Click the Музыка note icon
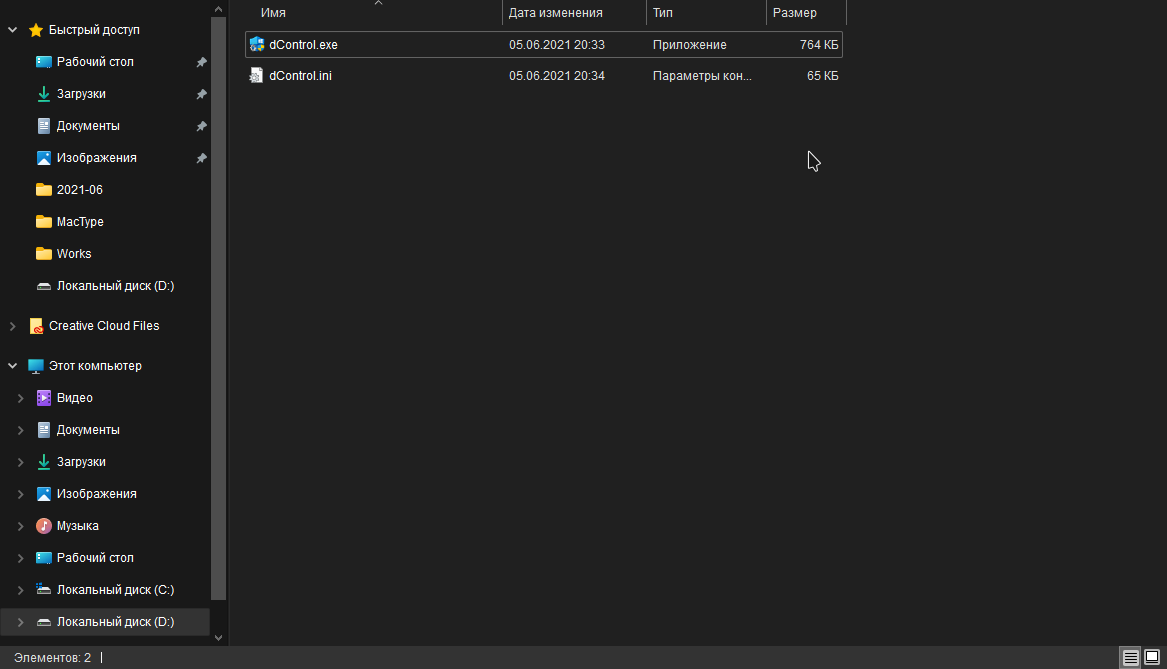Image resolution: width=1167 pixels, height=669 pixels. 44,526
